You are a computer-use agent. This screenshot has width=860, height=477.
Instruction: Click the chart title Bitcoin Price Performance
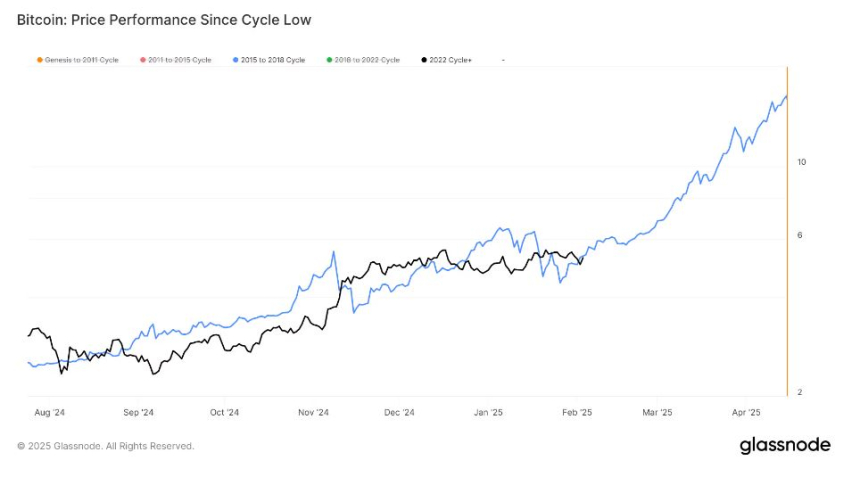point(164,20)
